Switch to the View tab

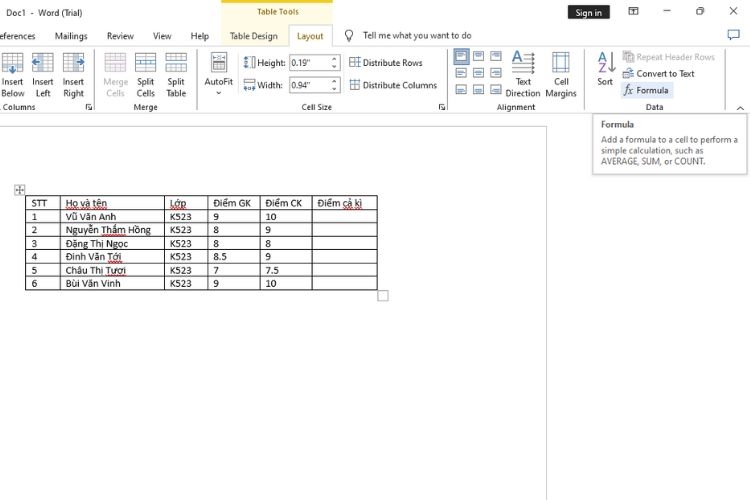162,36
